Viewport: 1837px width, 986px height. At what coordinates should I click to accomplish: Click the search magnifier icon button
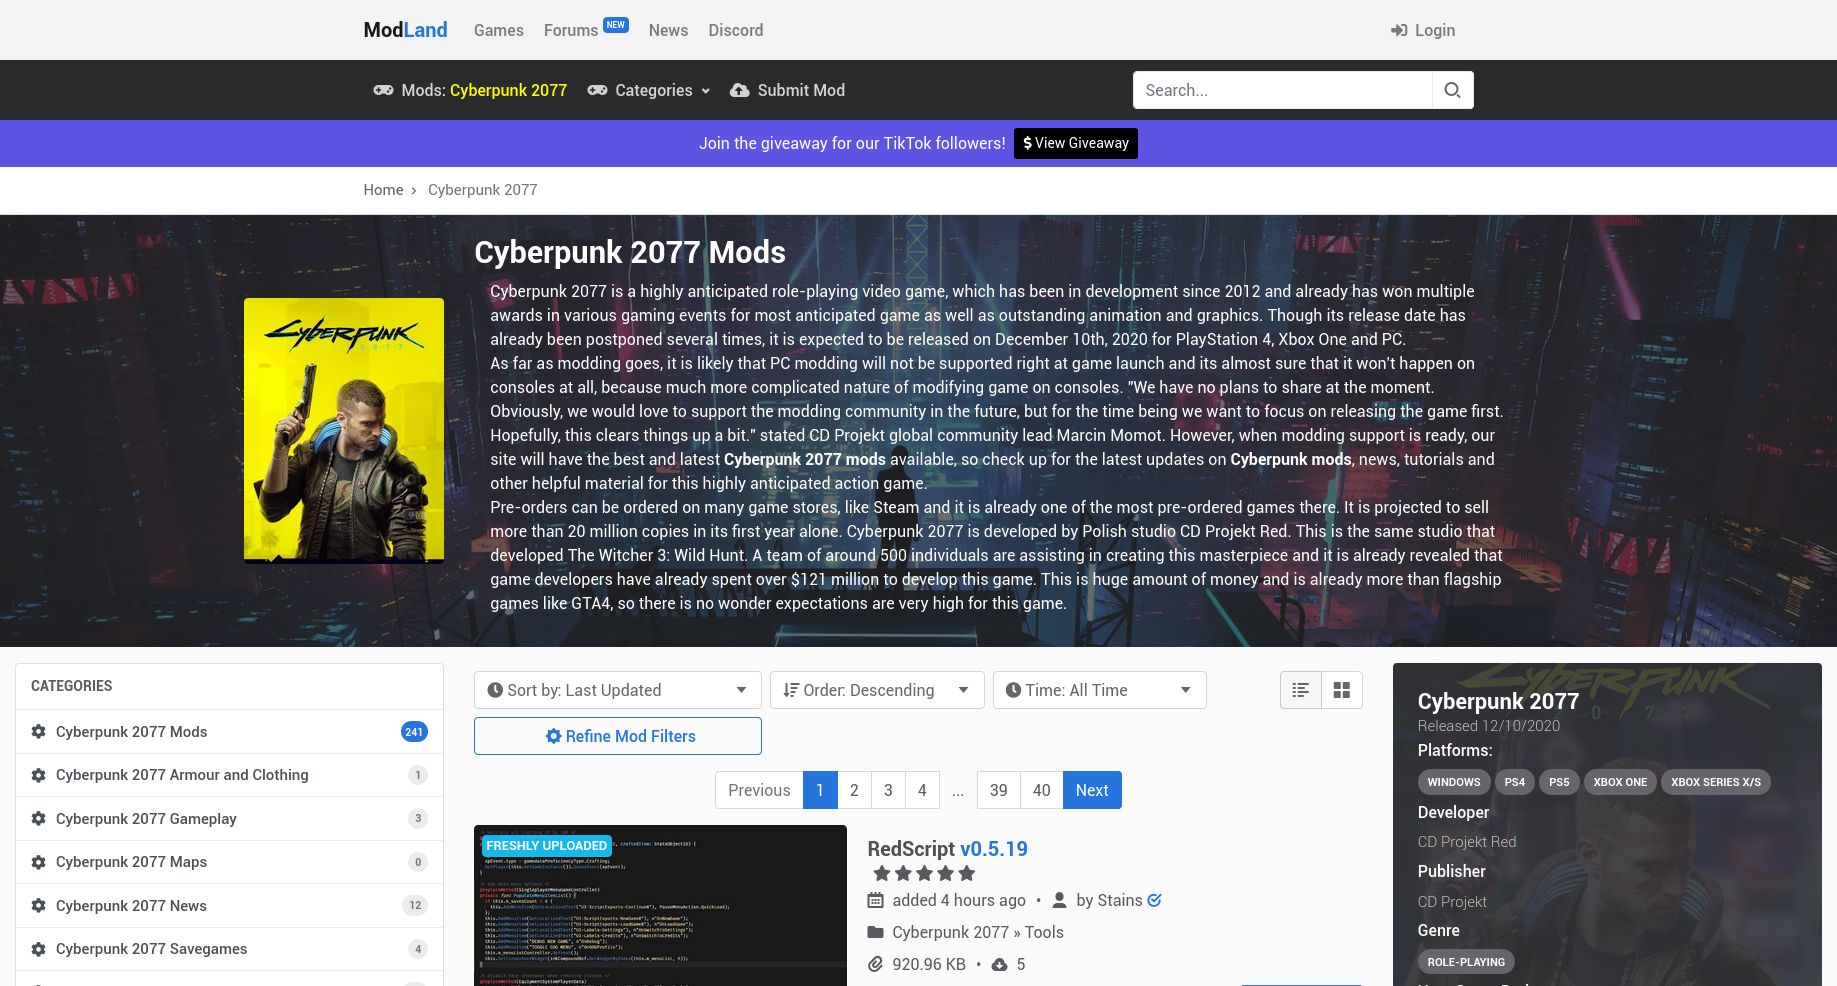pos(1452,90)
